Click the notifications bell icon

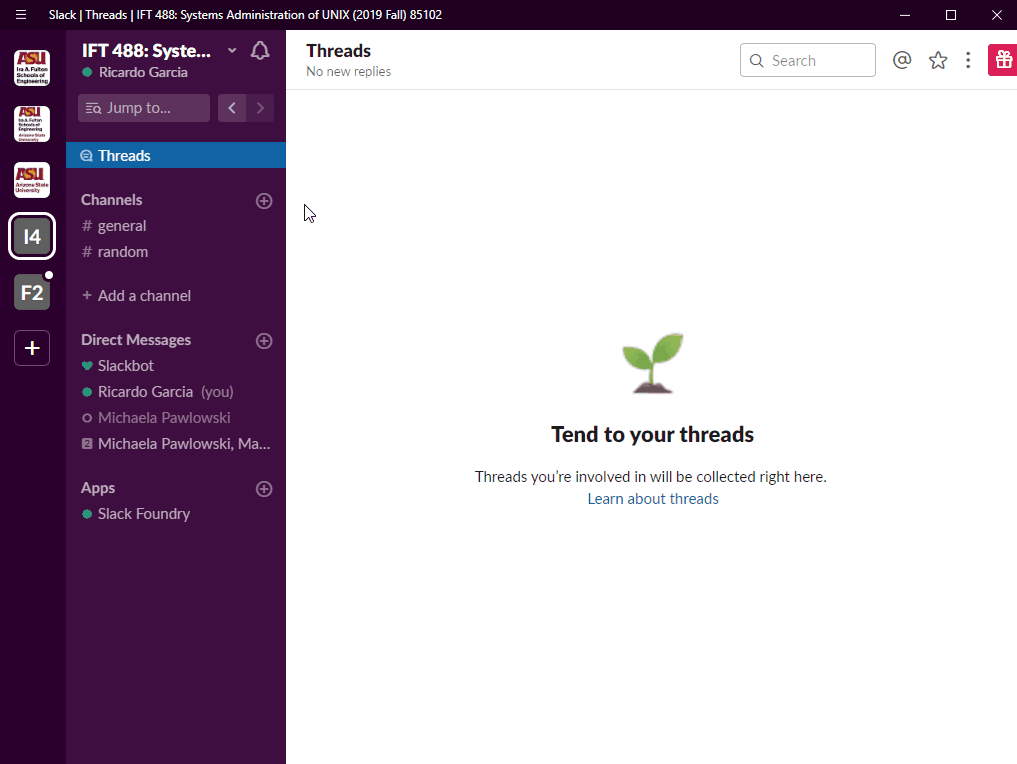coord(260,51)
